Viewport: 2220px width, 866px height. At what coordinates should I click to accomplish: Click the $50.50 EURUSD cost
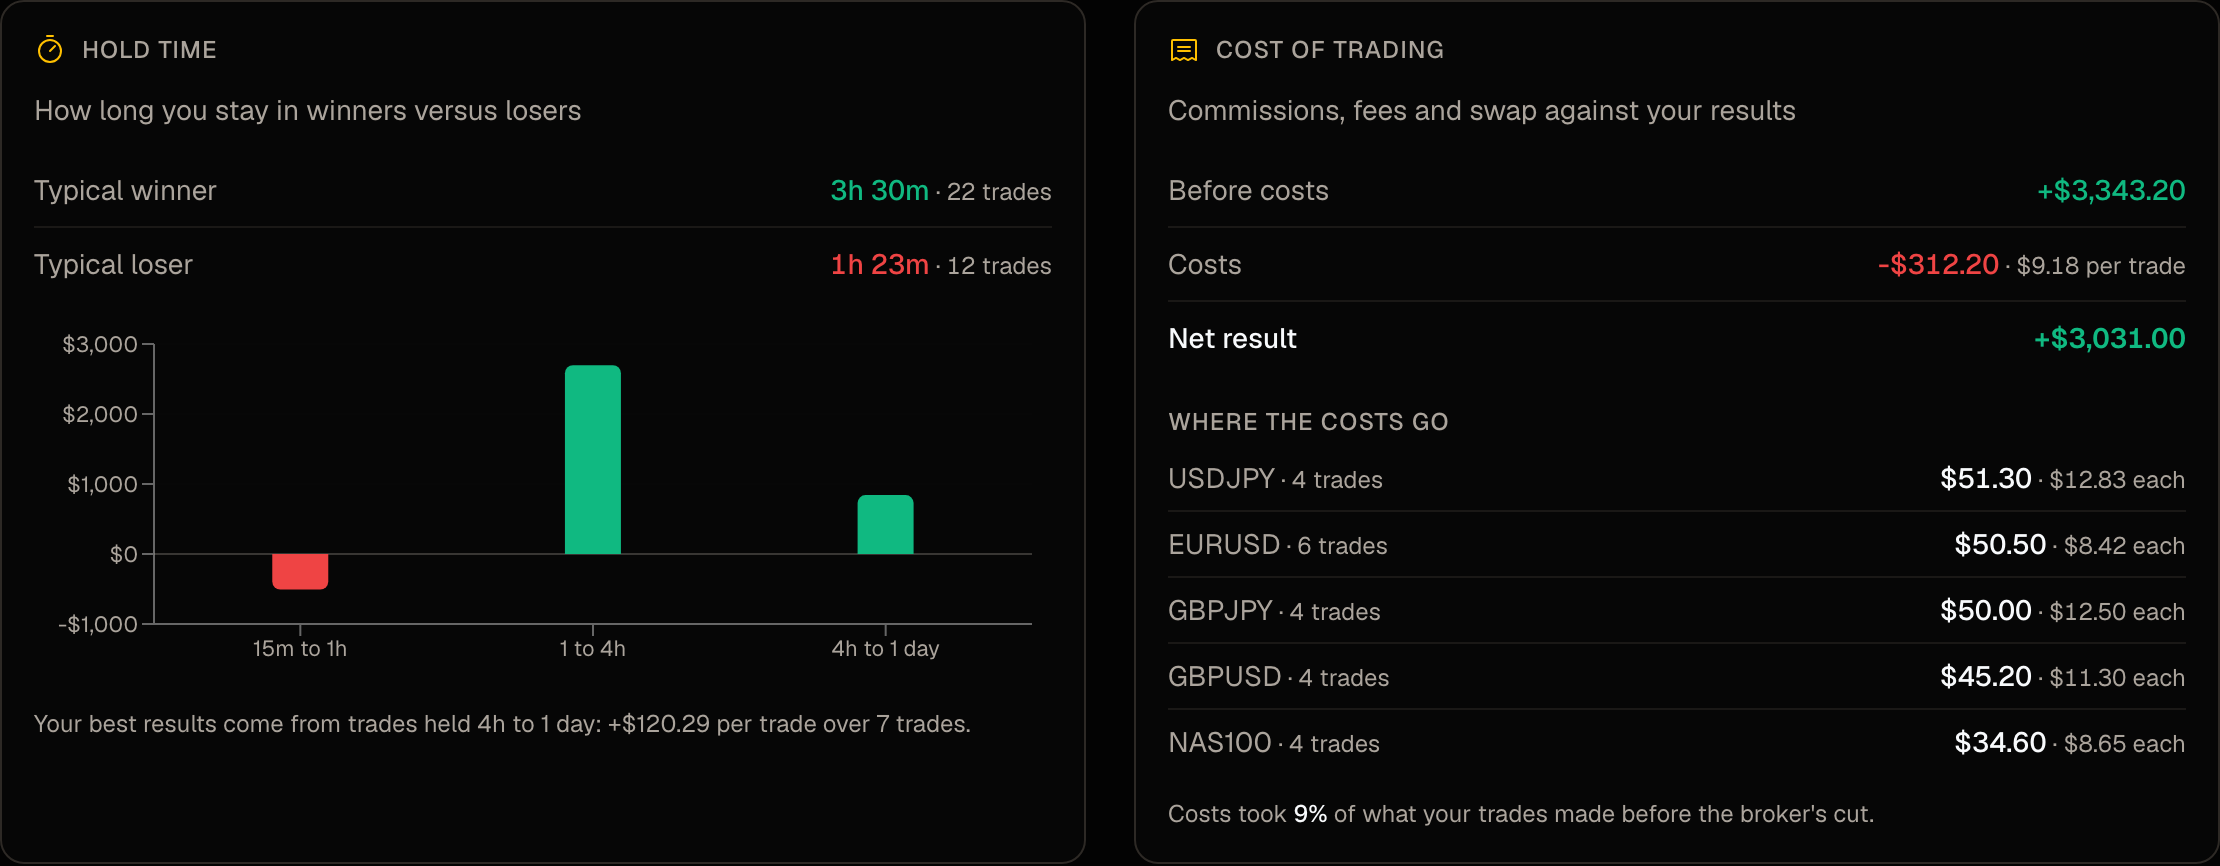2000,544
